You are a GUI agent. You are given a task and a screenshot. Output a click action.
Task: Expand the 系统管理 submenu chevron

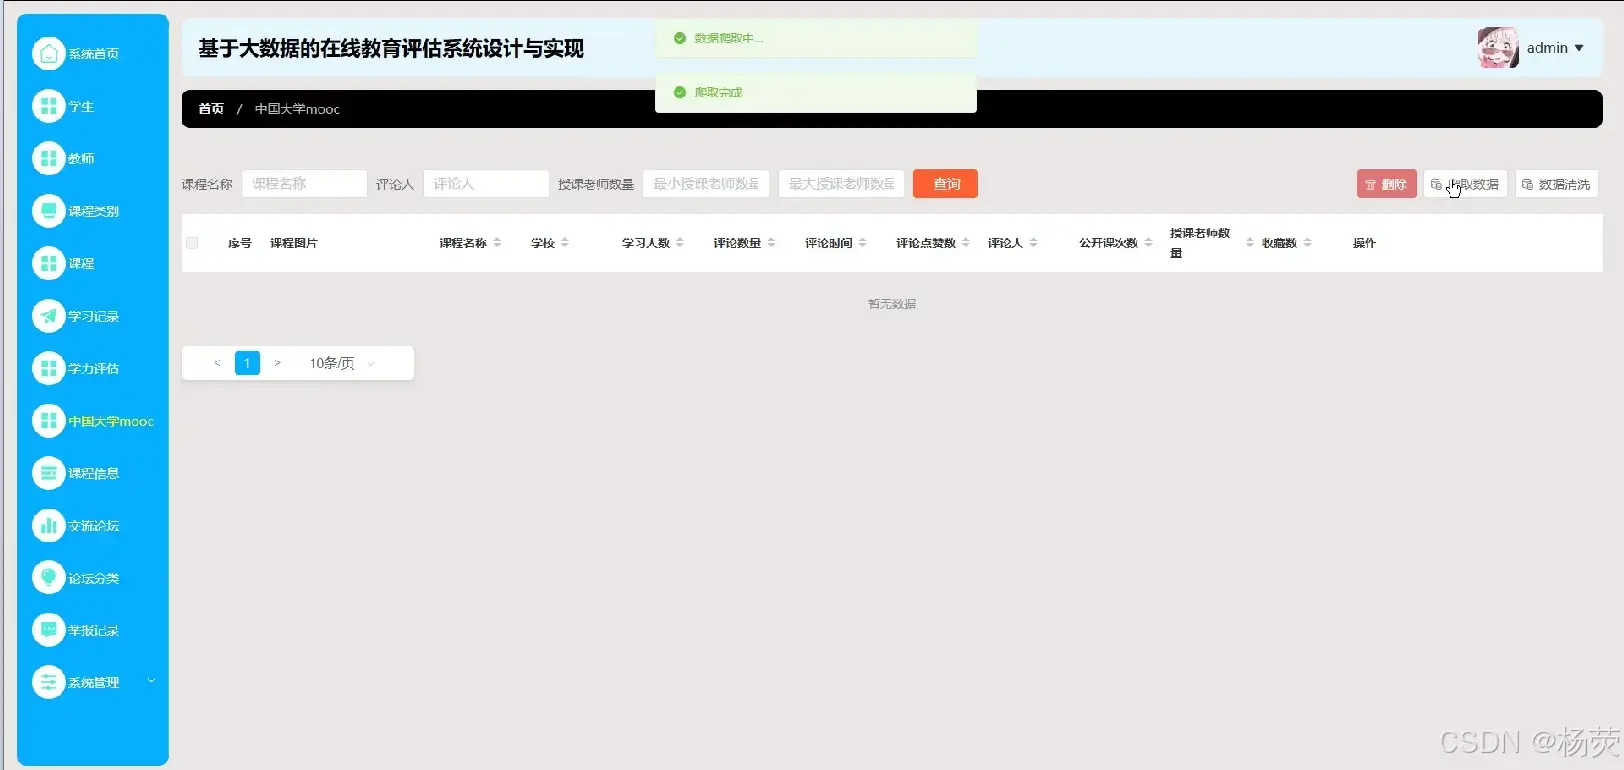[152, 681]
